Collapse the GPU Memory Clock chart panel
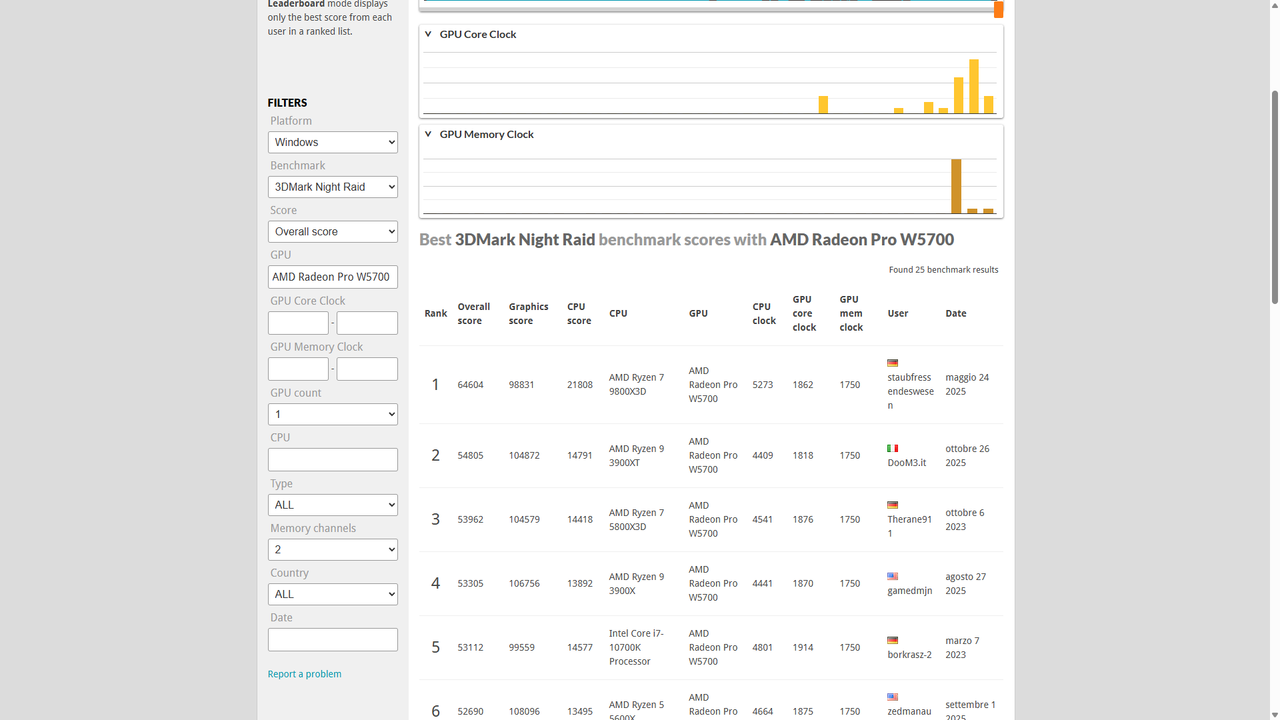 click(429, 134)
